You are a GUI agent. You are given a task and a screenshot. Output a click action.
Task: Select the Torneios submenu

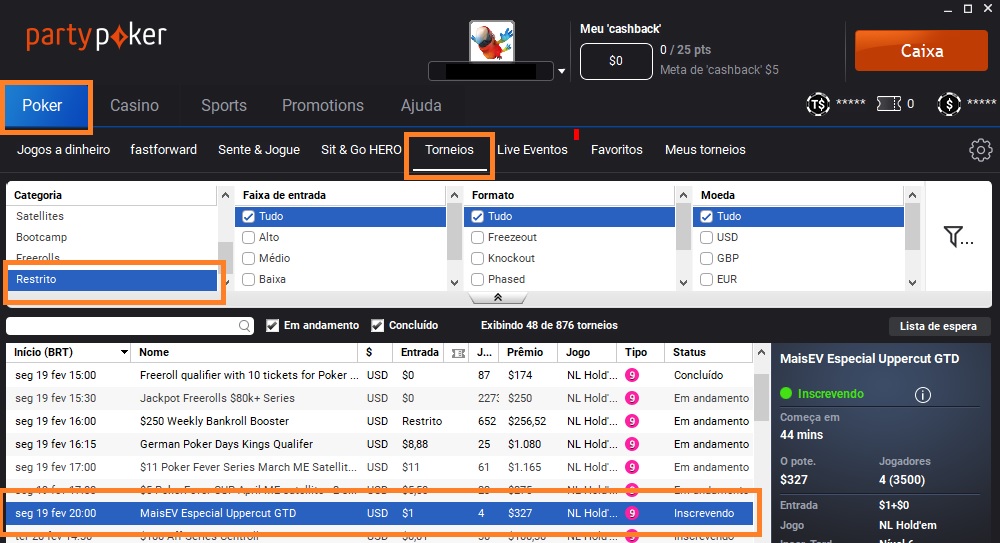449,150
